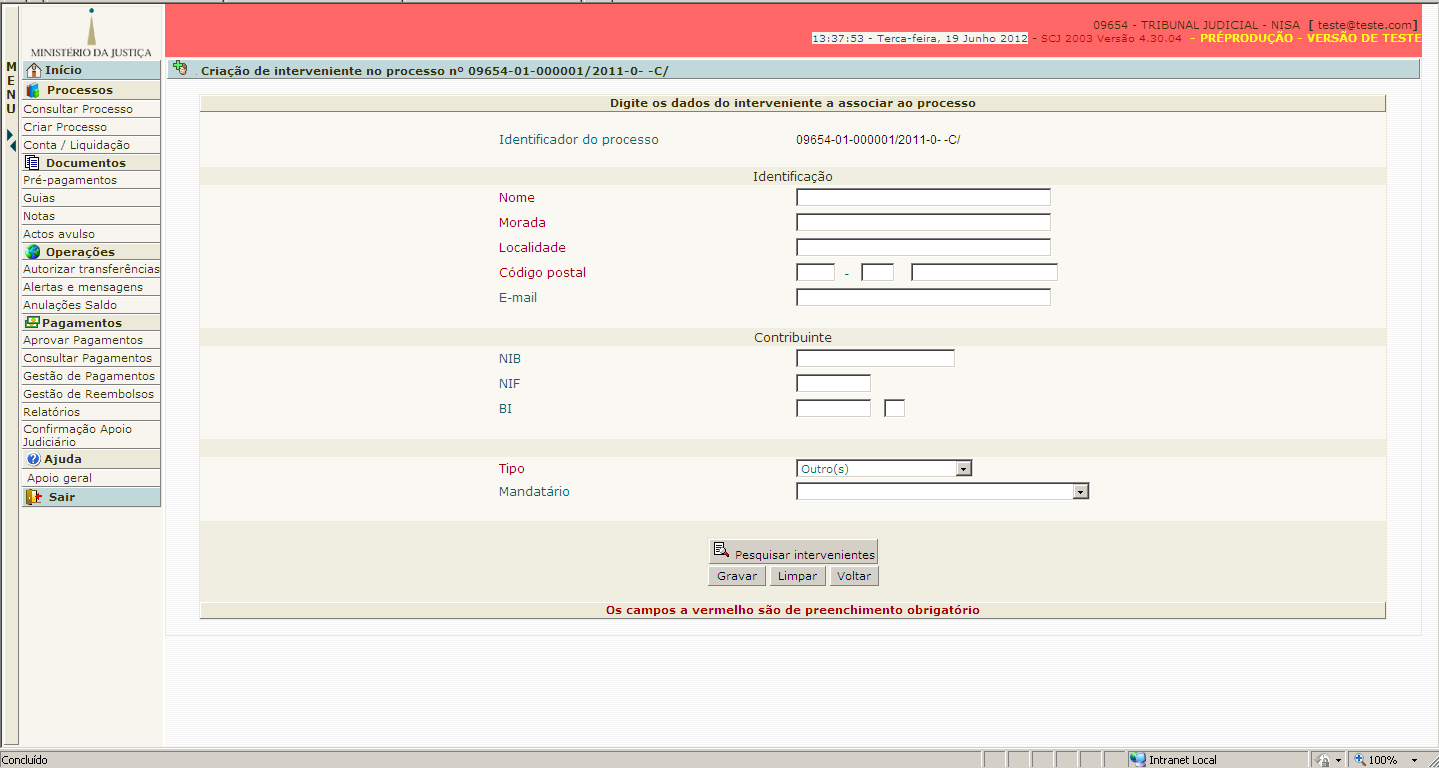Click the zoom magnifier icon in status bar
This screenshot has width=1439, height=768.
(1360, 760)
